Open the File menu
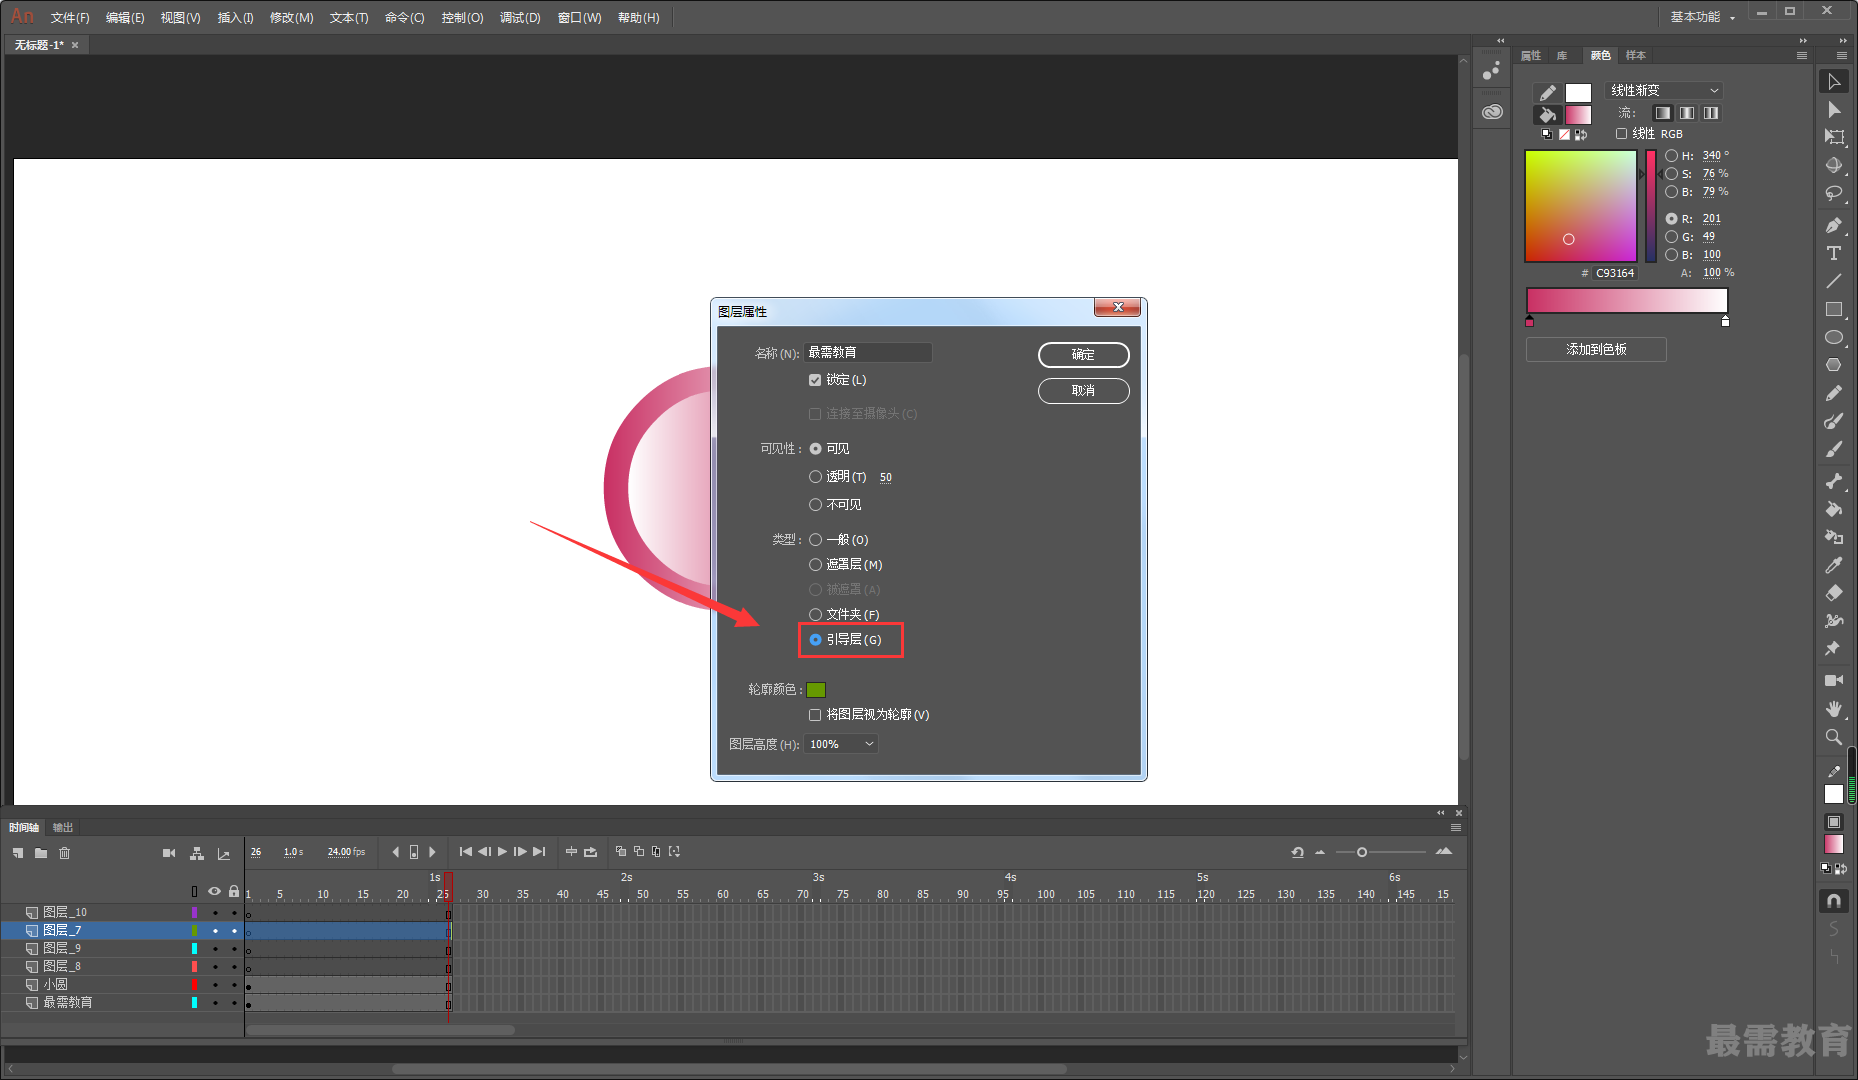The height and width of the screenshot is (1080, 1858). coord(70,18)
